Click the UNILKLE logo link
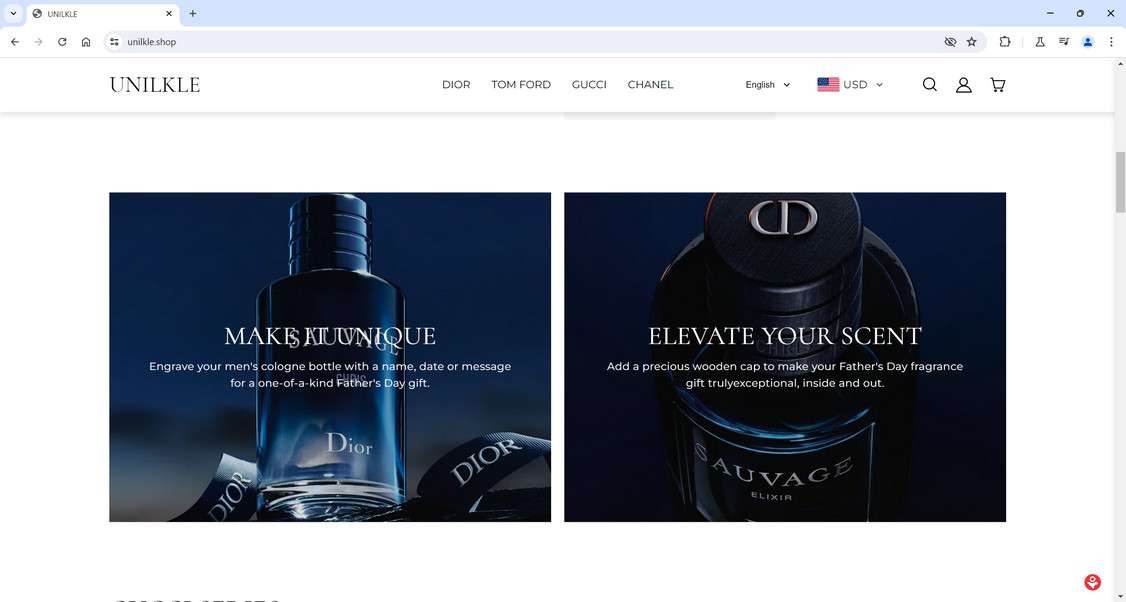1126x602 pixels. point(154,85)
